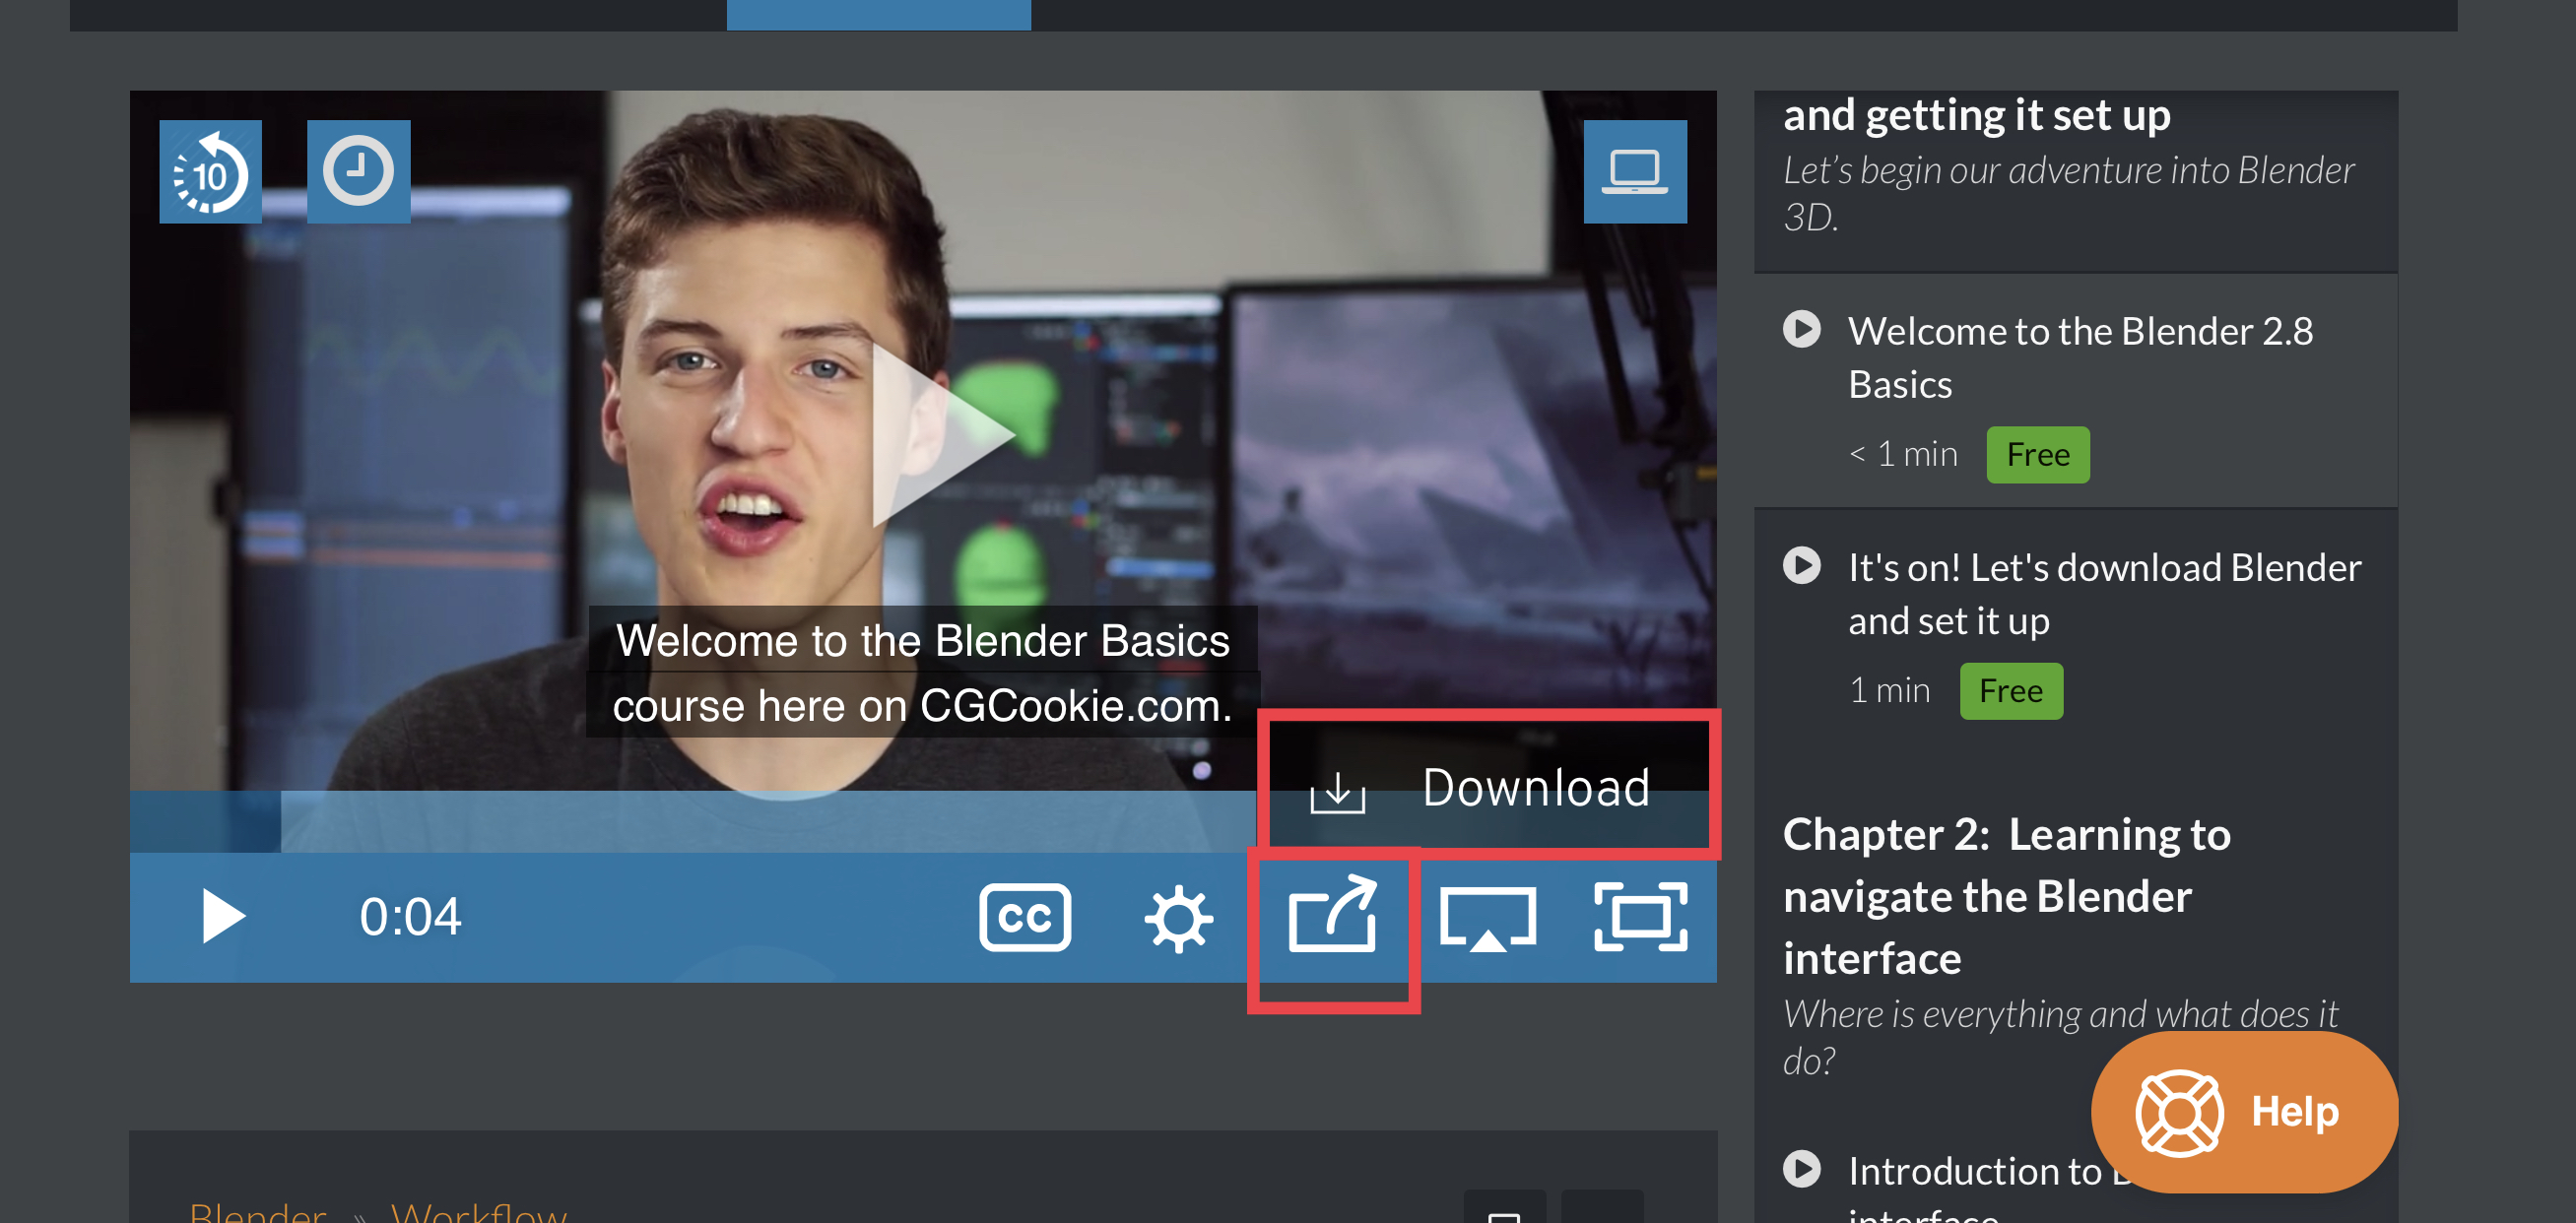
Task: Select Chapter 2 navigate interface heading
Action: (2006, 895)
